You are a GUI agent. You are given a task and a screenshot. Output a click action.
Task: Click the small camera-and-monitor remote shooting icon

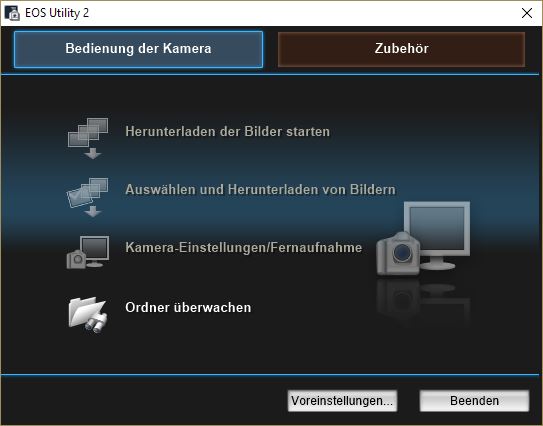tap(88, 252)
